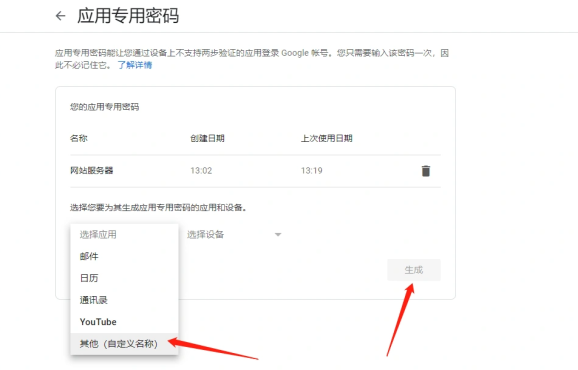This screenshot has width=578, height=370.
Task: Expand the 选择设备 dropdown
Action: click(234, 234)
